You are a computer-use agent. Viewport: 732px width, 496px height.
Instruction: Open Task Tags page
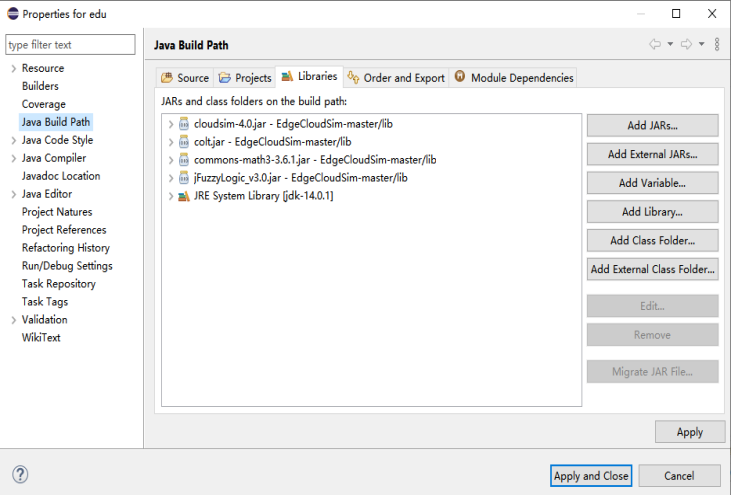(45, 302)
